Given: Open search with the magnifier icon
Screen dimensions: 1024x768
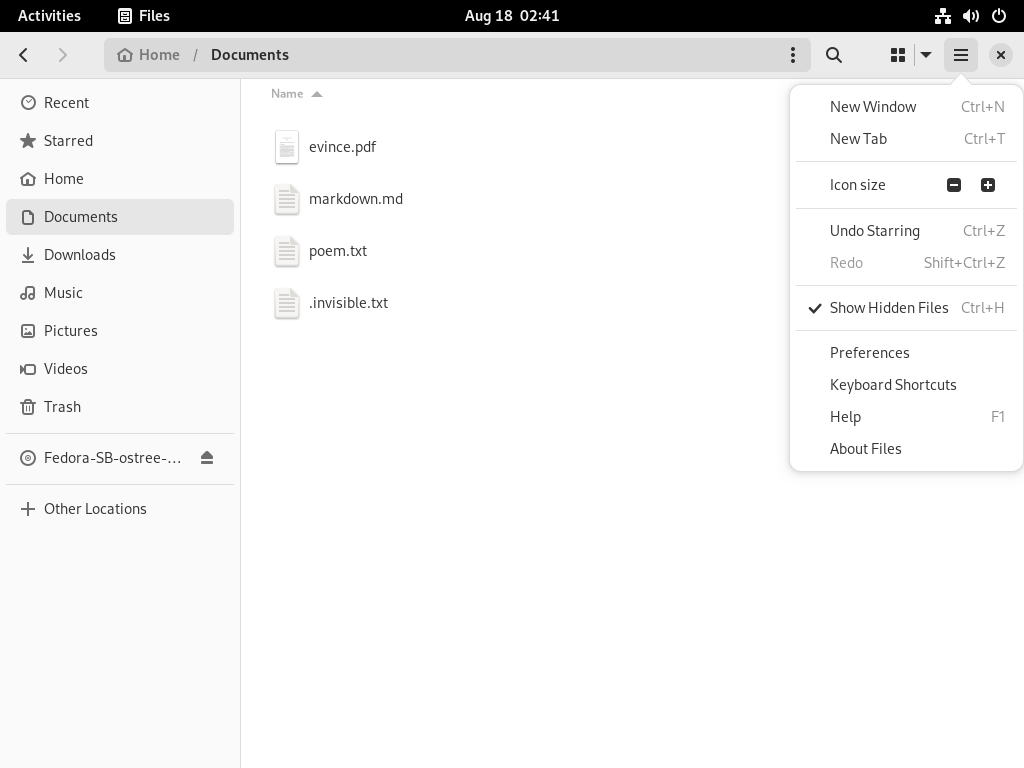Looking at the screenshot, I should point(834,55).
